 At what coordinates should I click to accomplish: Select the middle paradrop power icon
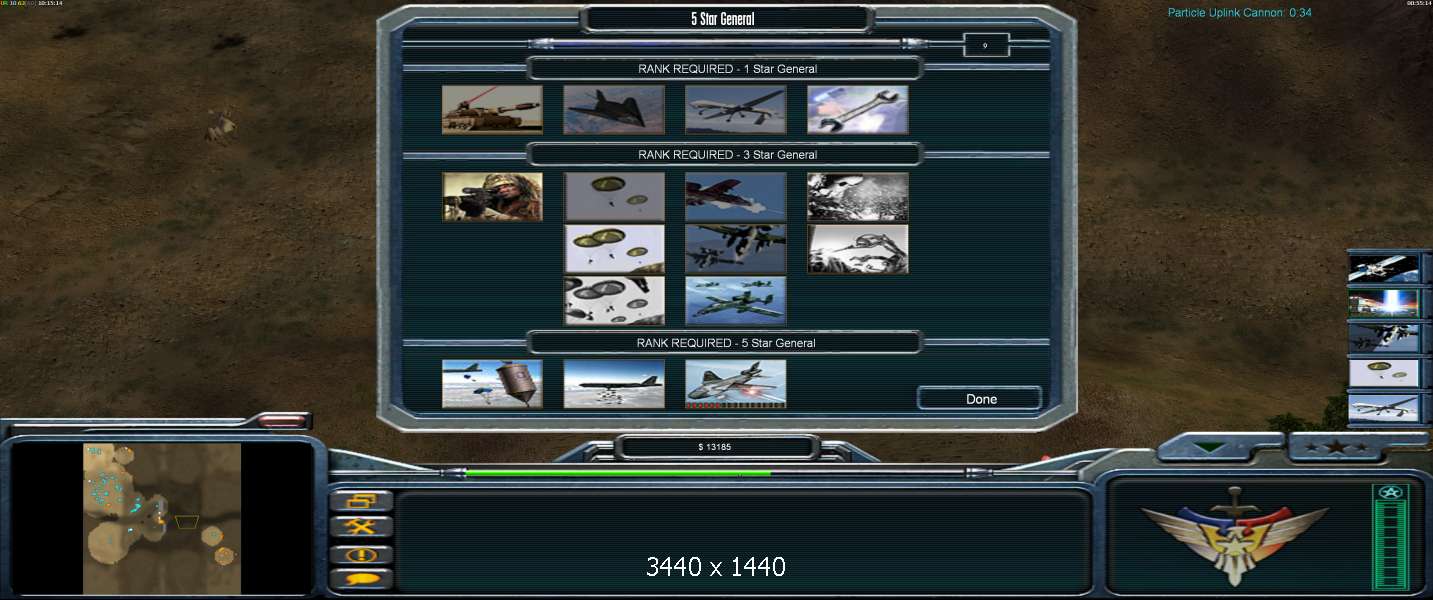(614, 249)
